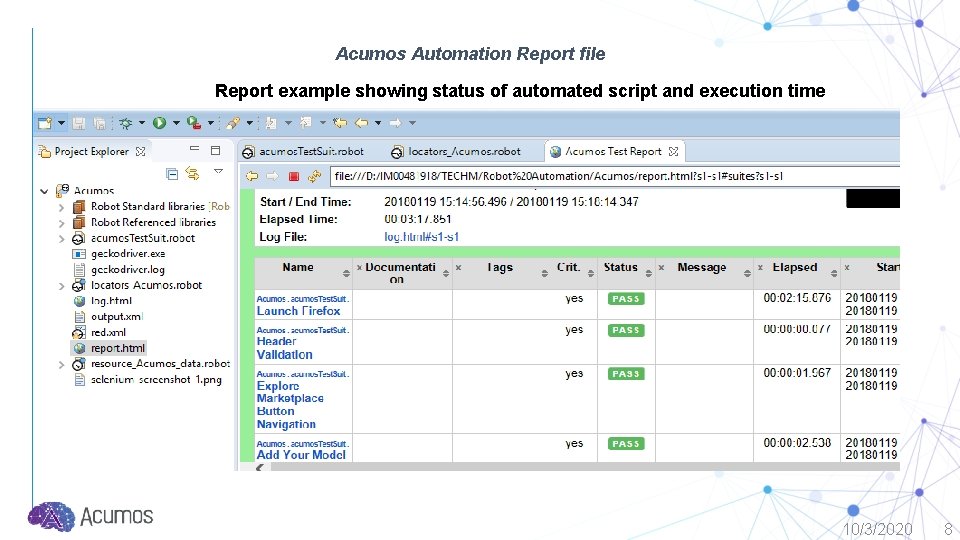Click the report URL address field
Viewport: 960px width, 540px height.
[x=615, y=176]
